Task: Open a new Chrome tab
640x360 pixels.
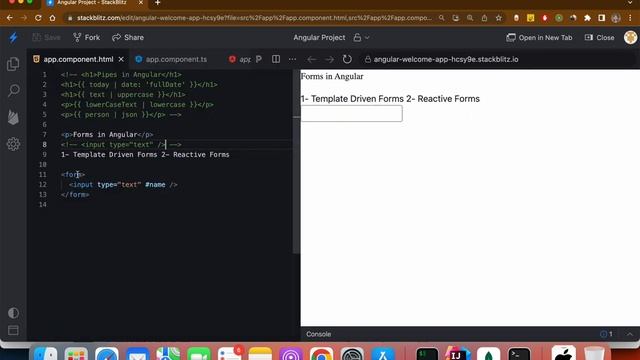Action: point(158,3)
